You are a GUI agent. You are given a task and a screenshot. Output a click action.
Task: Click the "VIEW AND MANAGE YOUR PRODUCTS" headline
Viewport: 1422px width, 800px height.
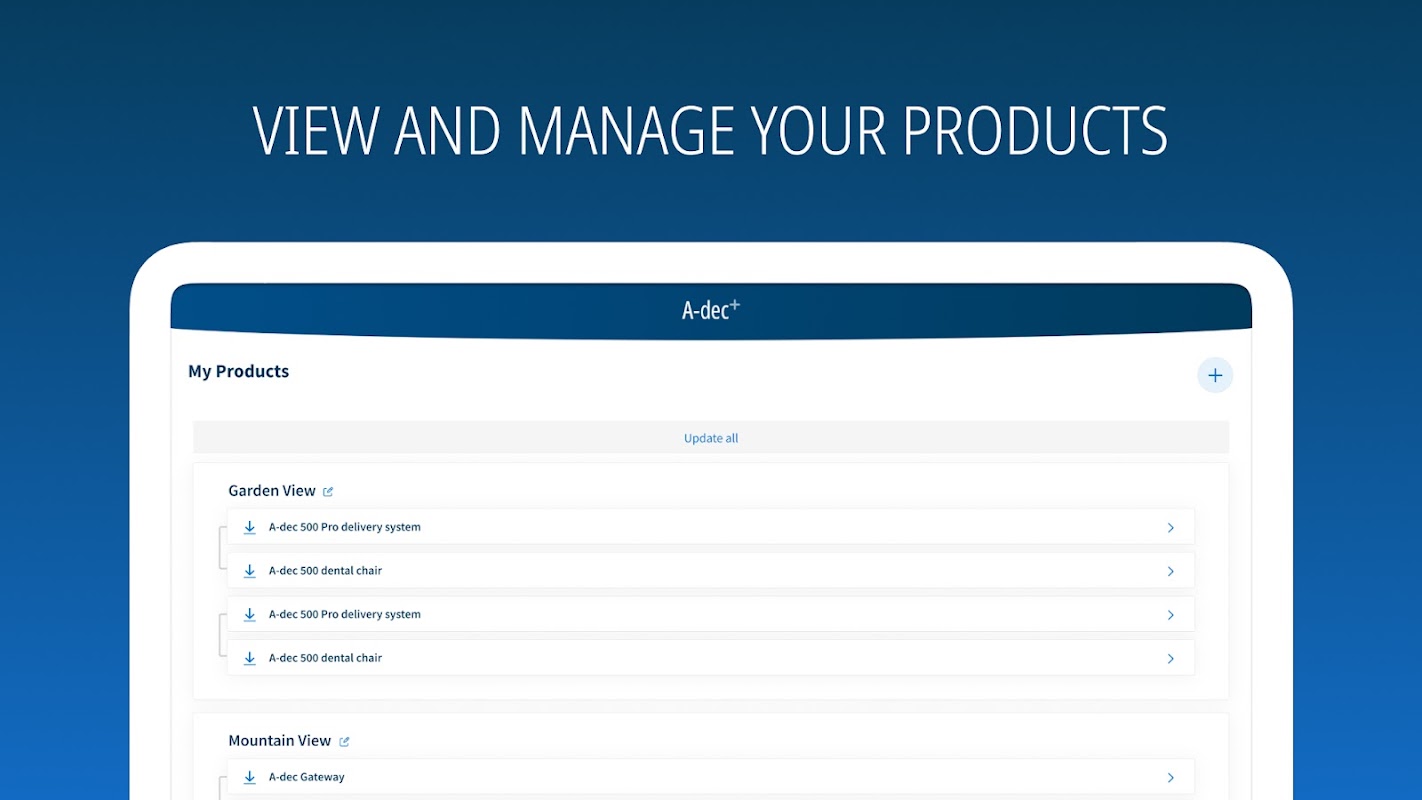pyautogui.click(x=711, y=130)
